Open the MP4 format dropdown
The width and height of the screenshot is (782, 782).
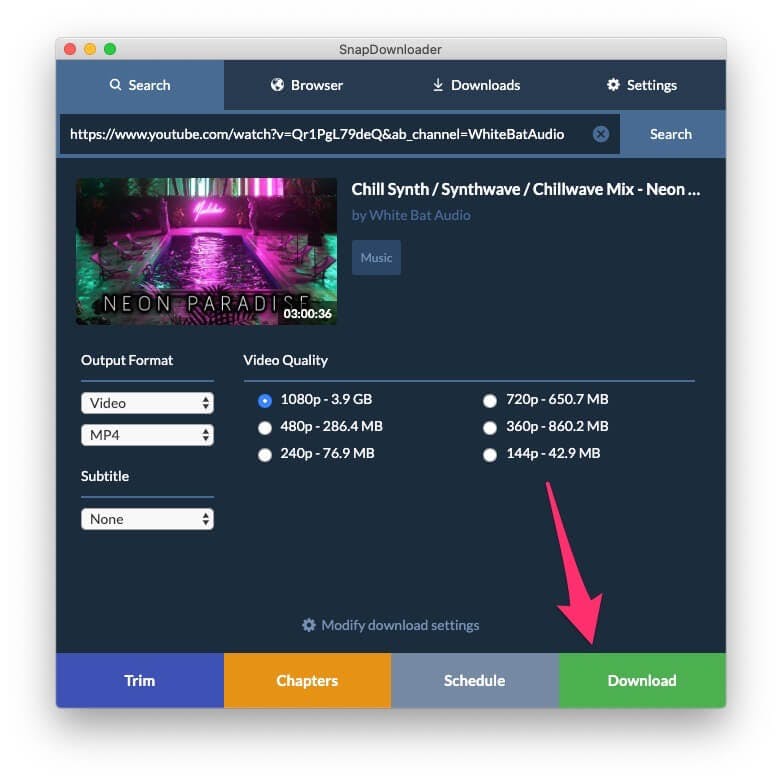click(x=147, y=435)
